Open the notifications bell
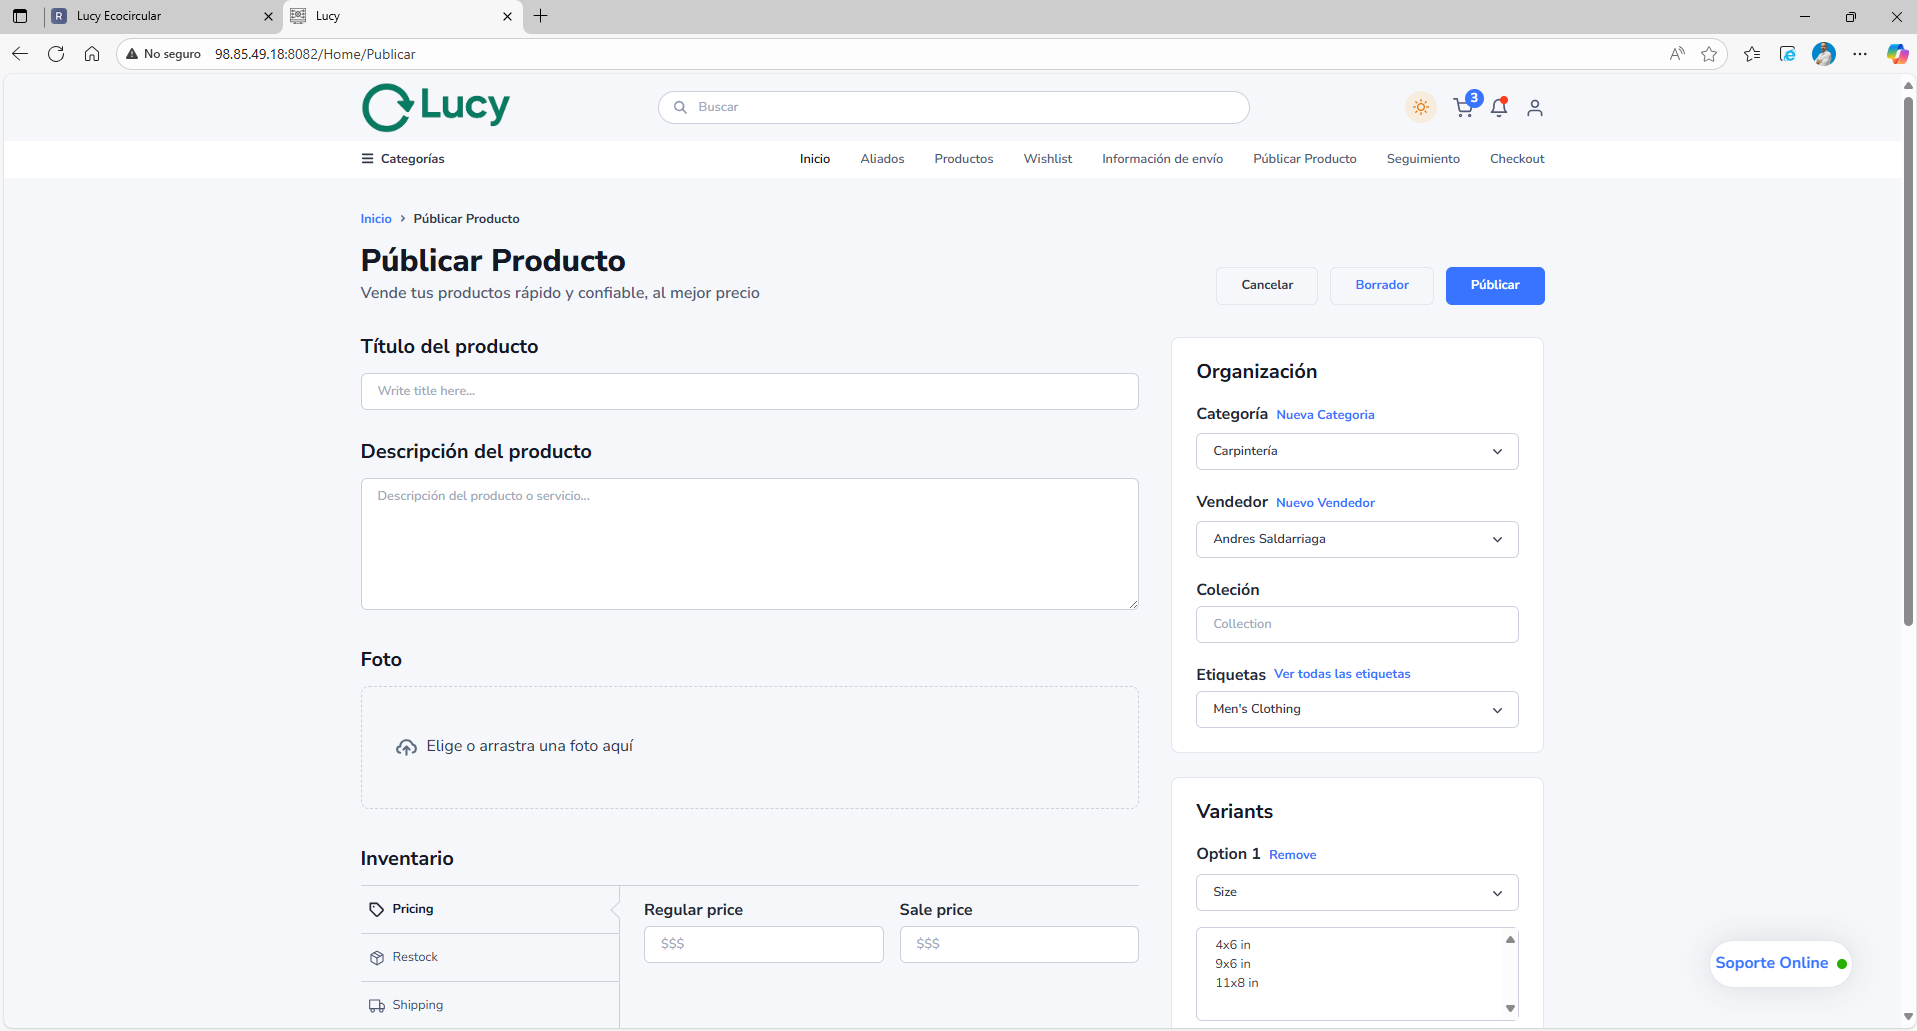The height and width of the screenshot is (1031, 1917). (x=1499, y=107)
